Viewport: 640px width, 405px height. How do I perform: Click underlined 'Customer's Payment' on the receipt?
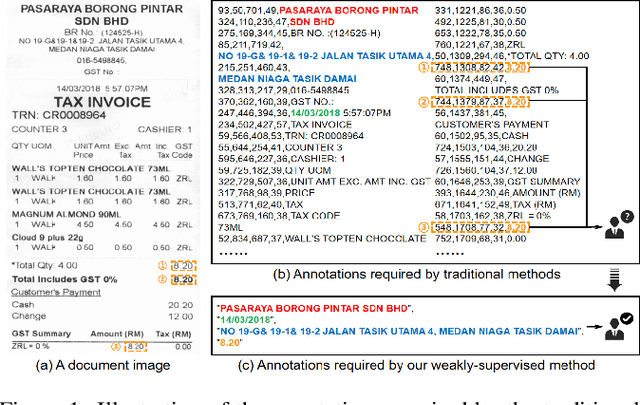pyautogui.click(x=56, y=292)
